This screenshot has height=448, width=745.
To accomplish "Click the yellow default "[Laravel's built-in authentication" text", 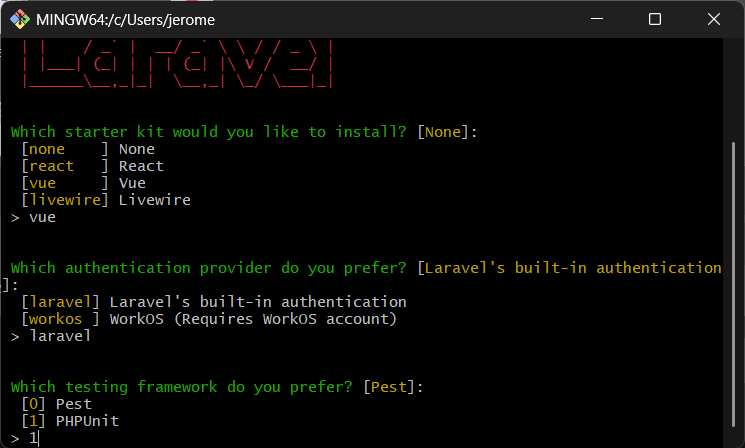I will [569, 268].
